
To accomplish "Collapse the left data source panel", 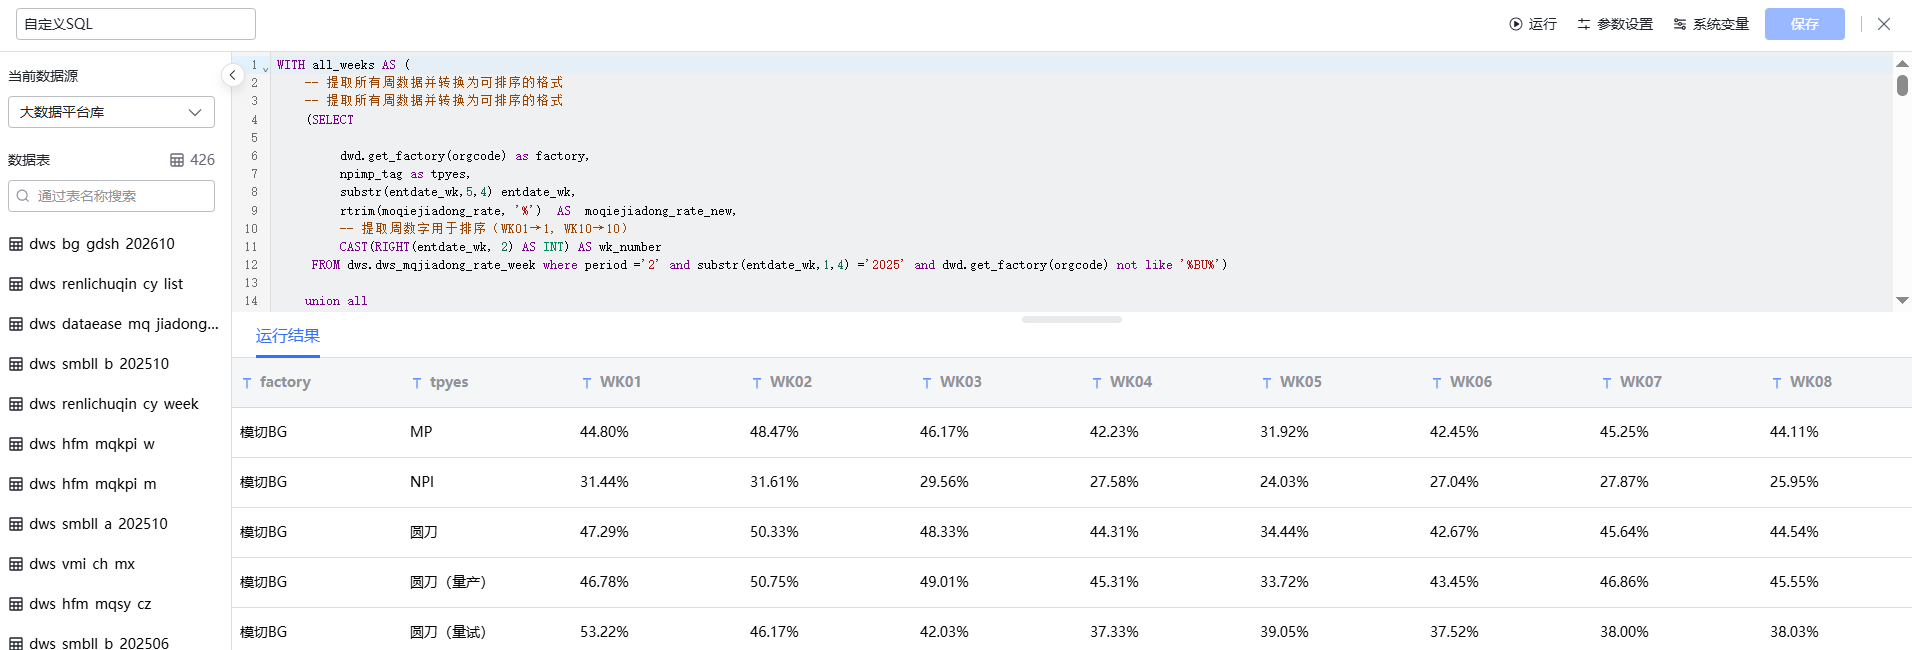I will pos(232,75).
